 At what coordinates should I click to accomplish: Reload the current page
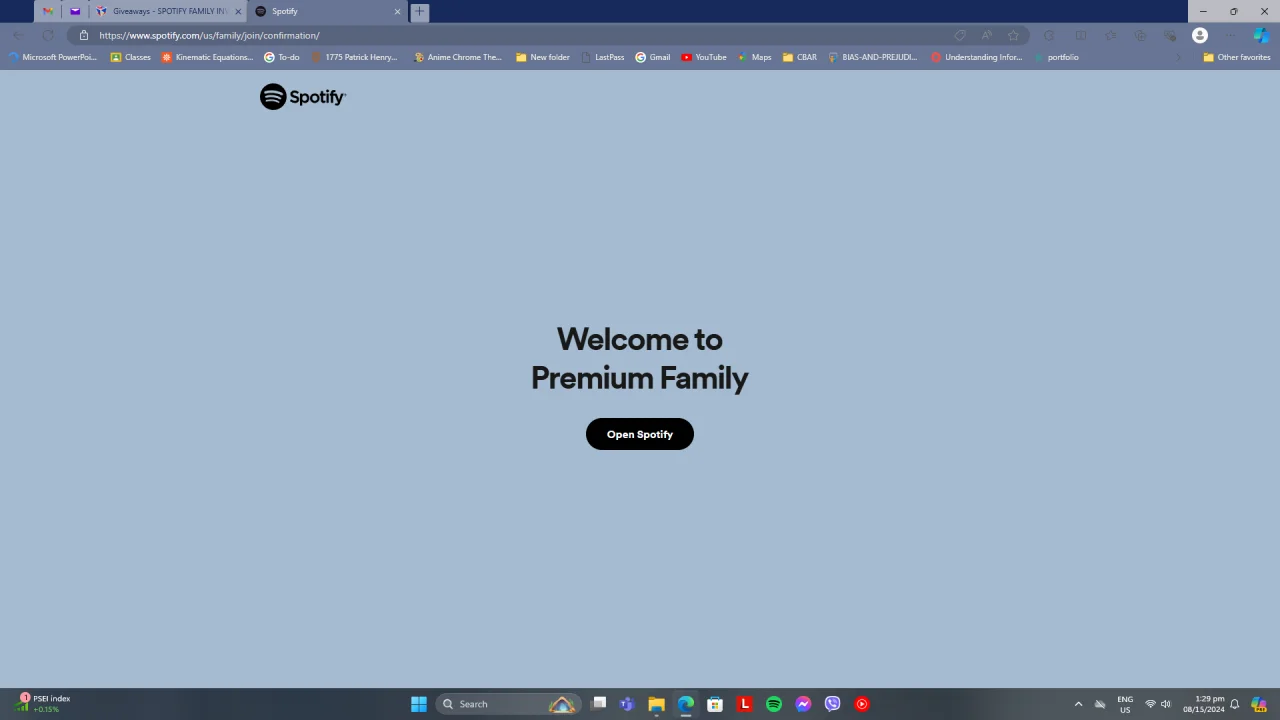pyautogui.click(x=48, y=35)
